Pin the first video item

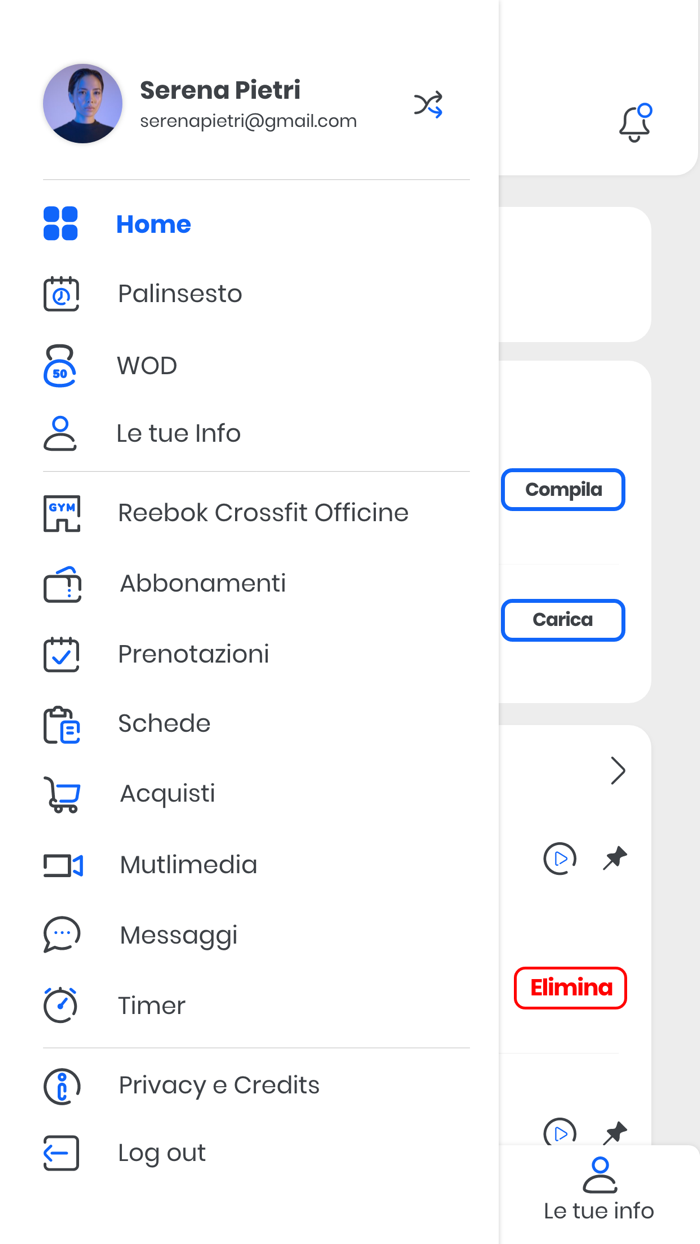point(616,857)
